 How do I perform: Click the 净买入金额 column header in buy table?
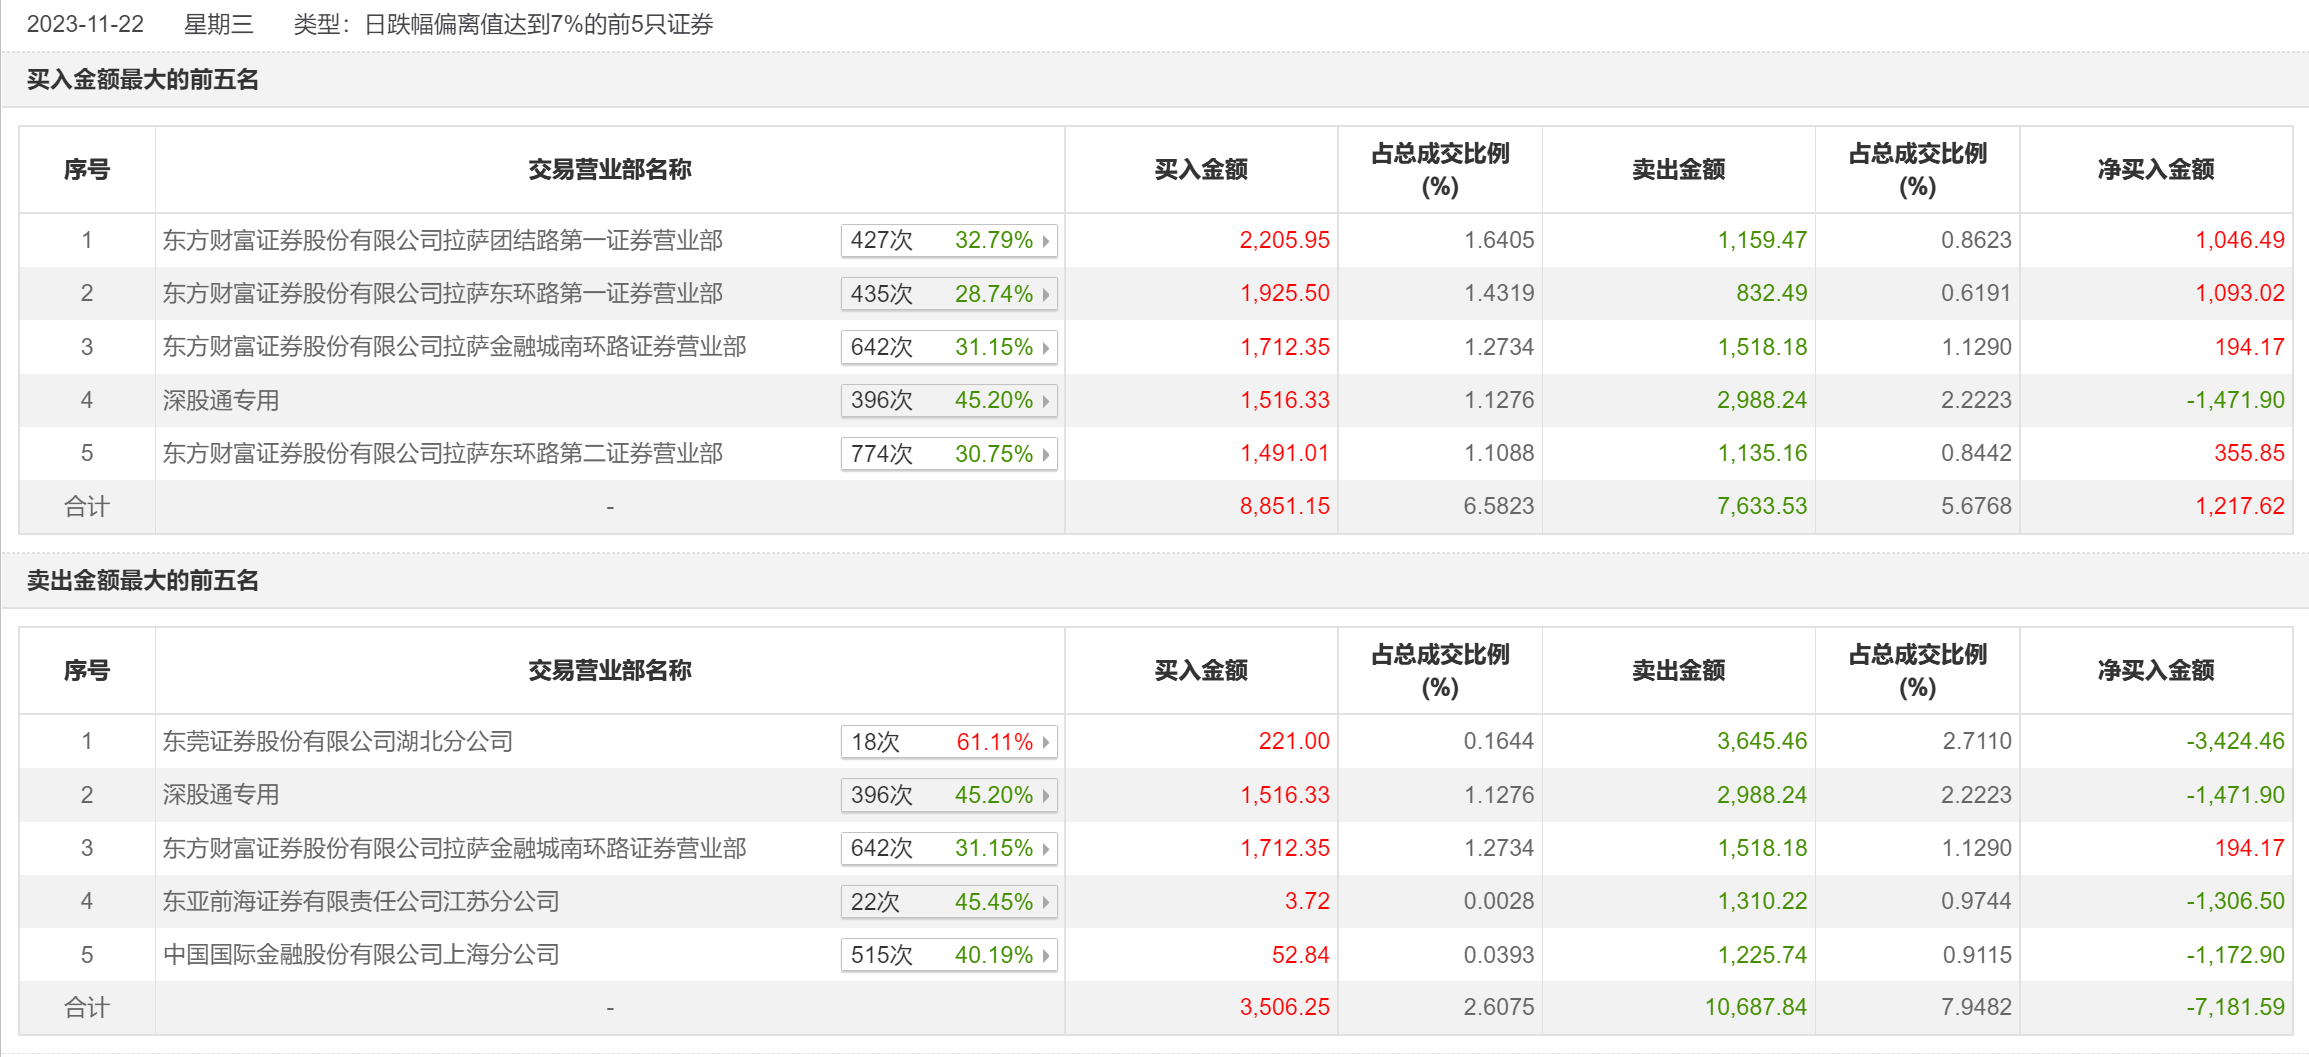point(2156,170)
